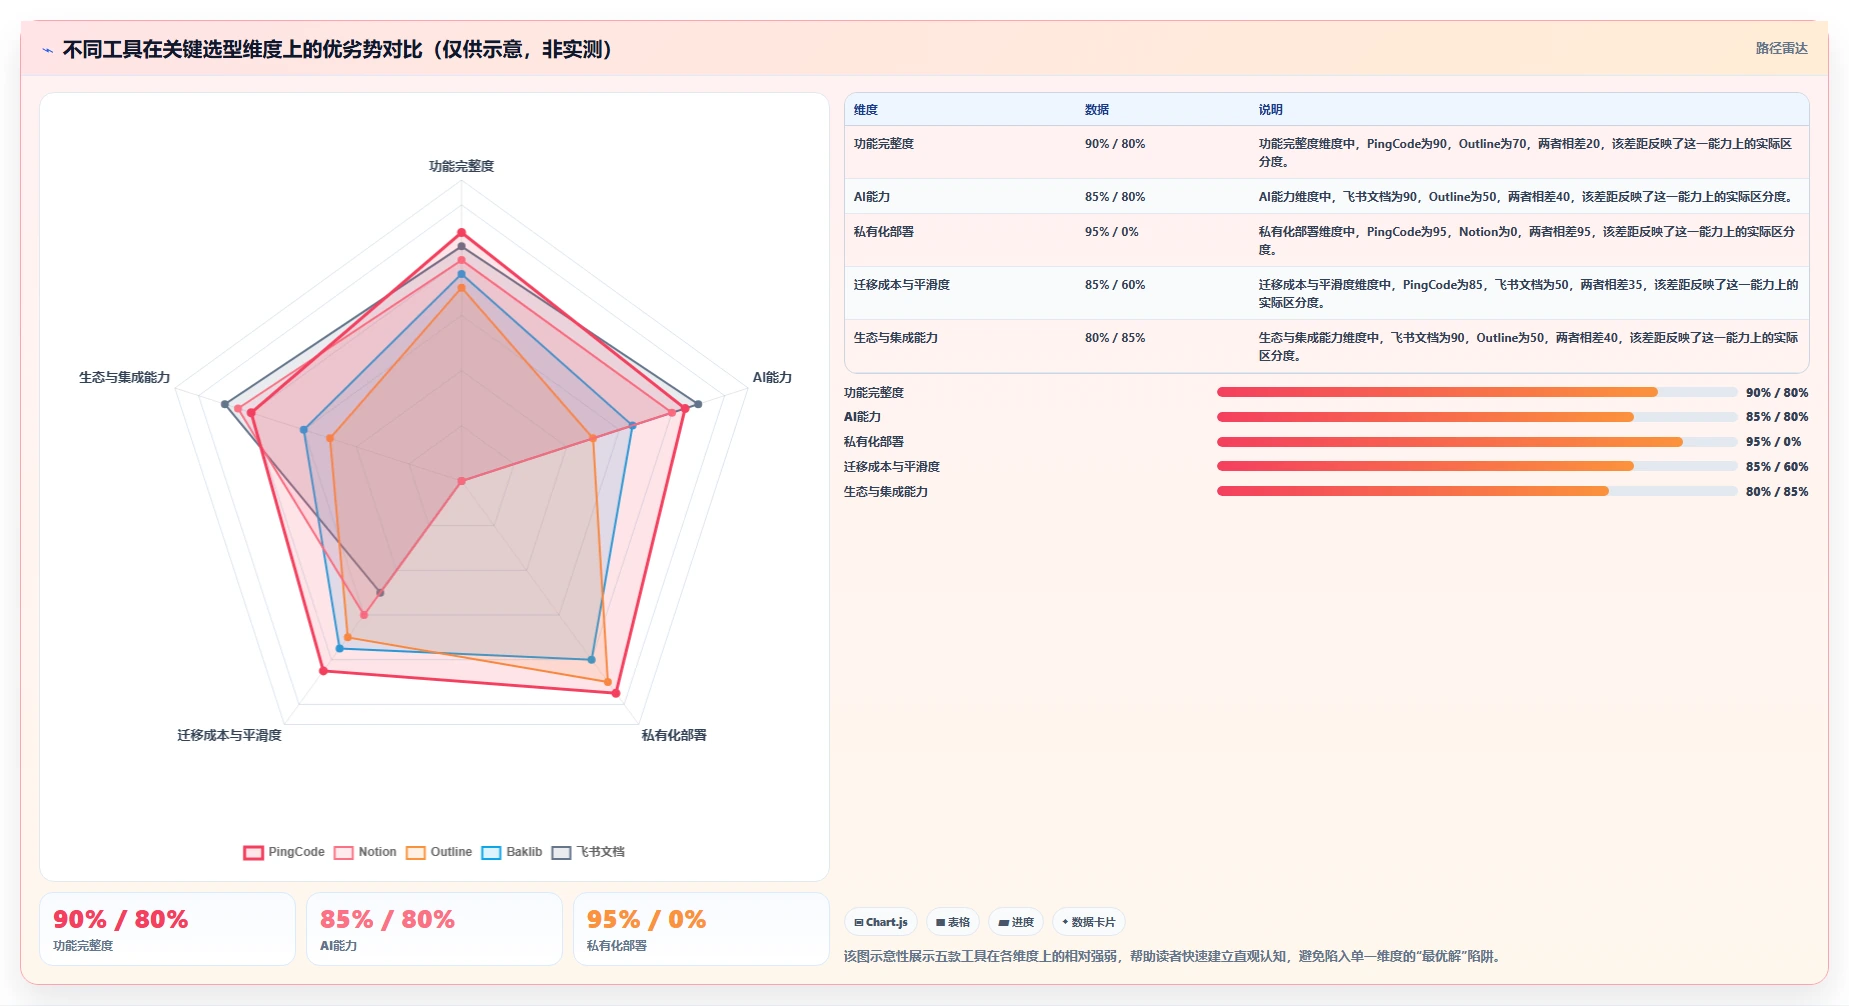Click the 私有化部署 progress bar

pos(1477,442)
